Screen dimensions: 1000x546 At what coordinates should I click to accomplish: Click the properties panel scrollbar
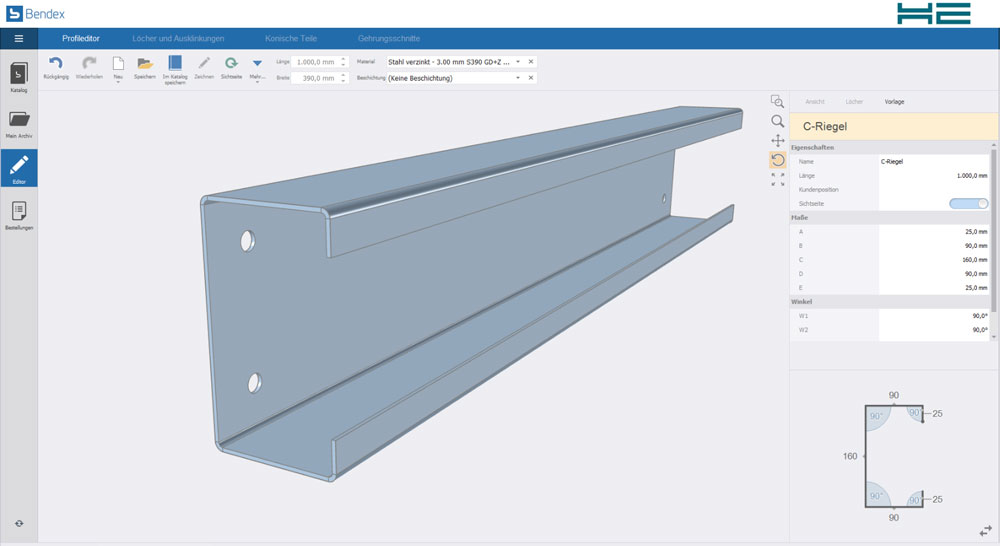993,230
